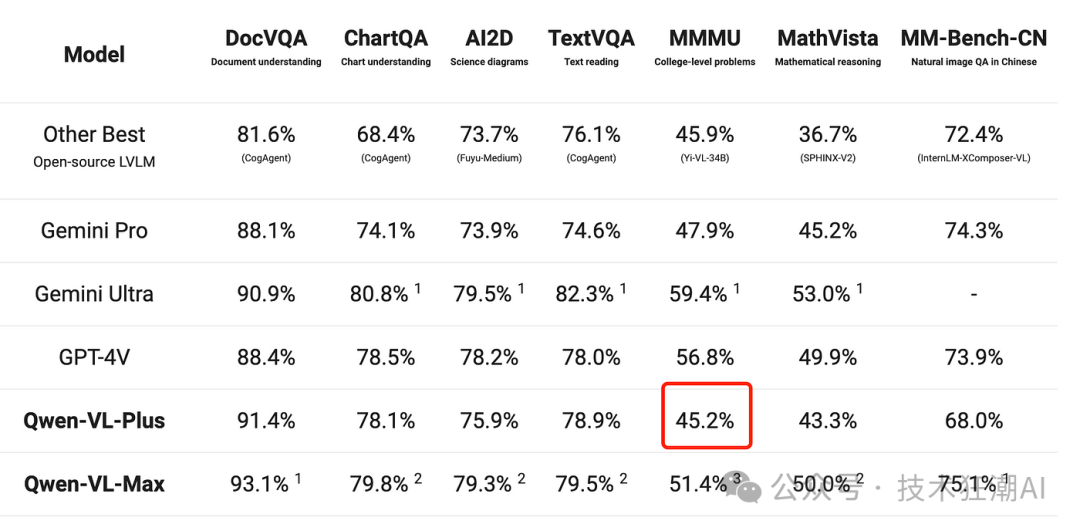Select the MMMU column header

coord(705,39)
